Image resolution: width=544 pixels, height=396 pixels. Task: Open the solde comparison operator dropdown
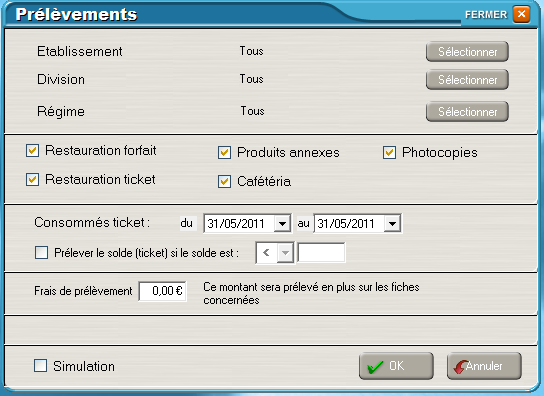click(x=285, y=253)
